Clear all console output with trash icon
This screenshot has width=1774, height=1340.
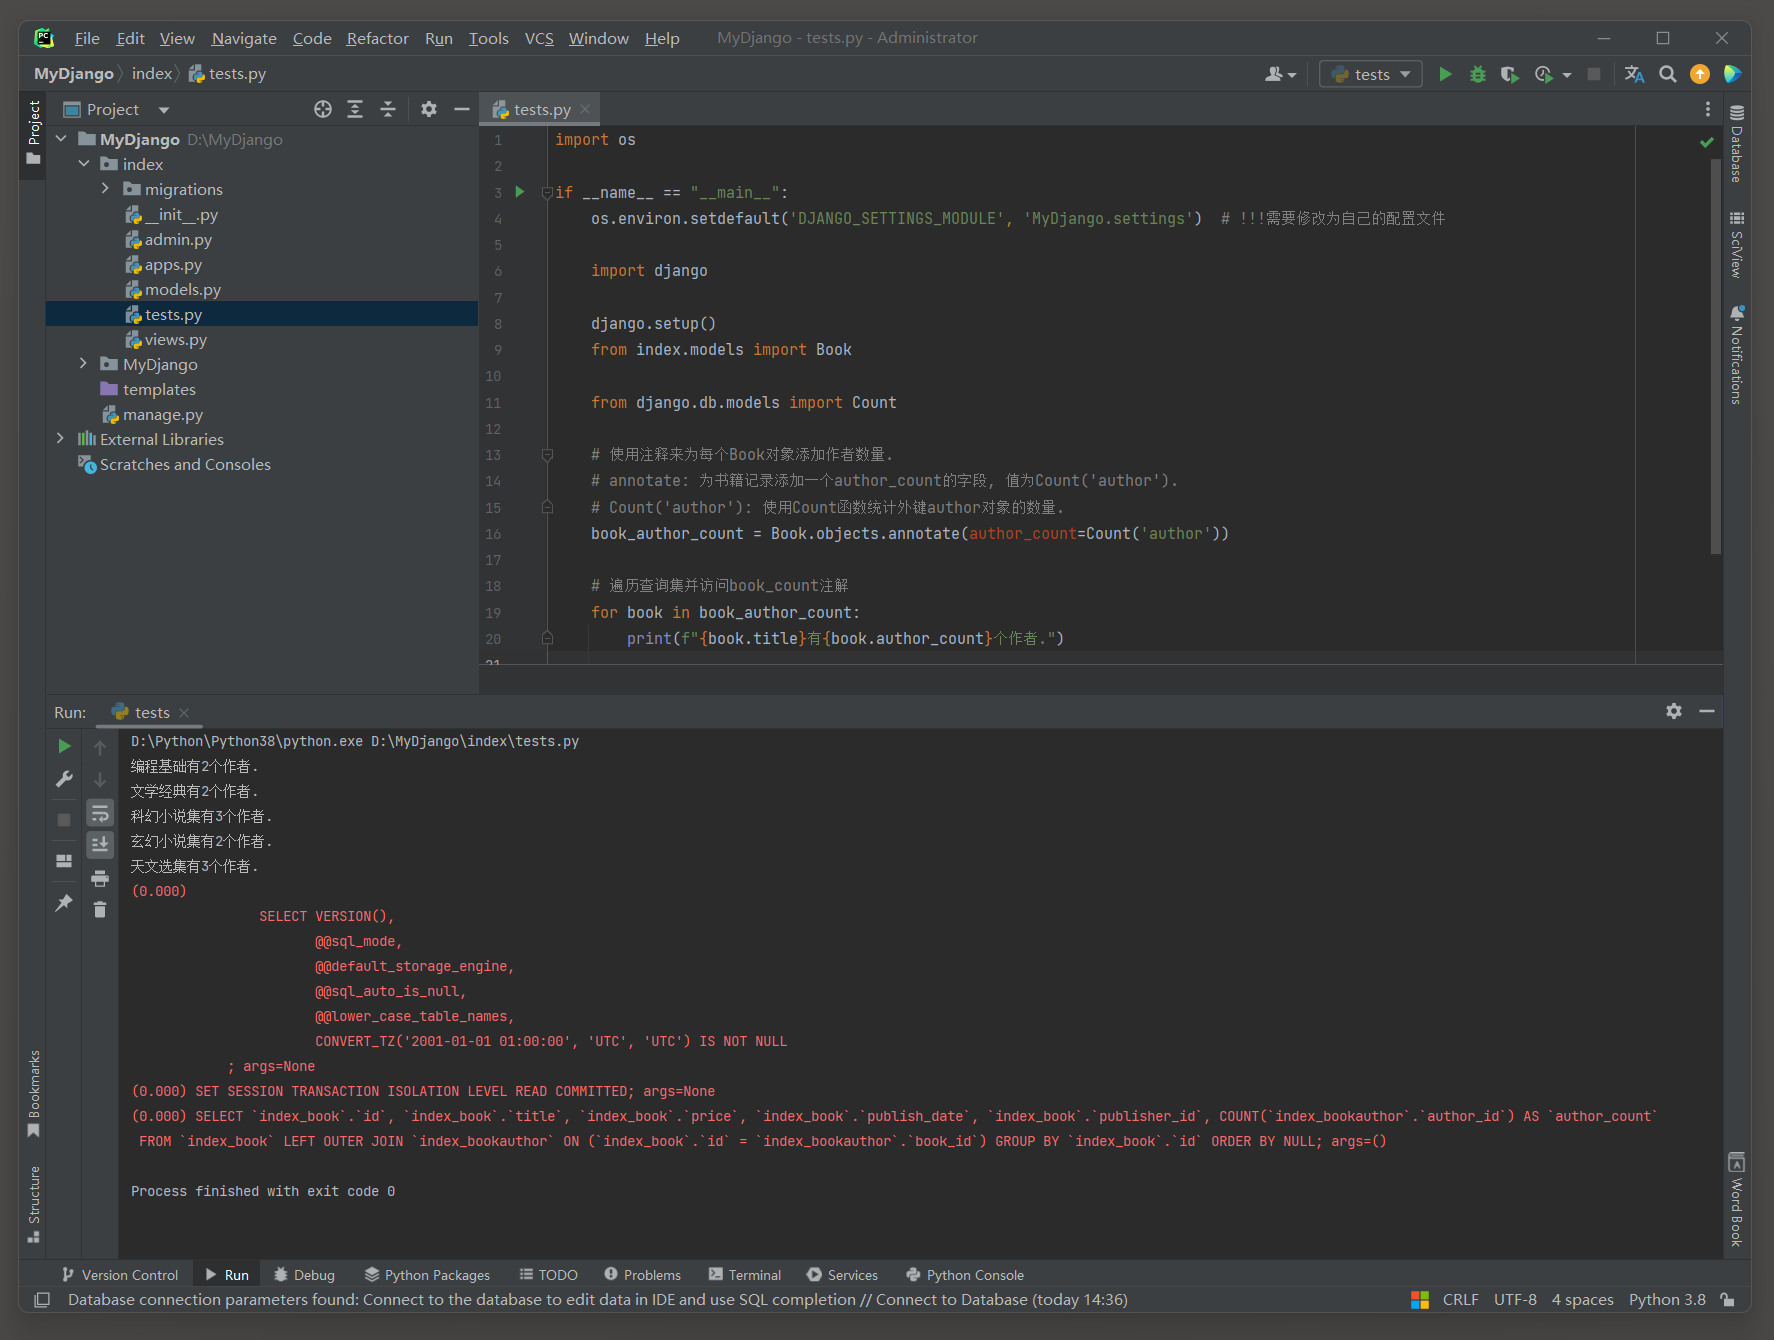(x=100, y=909)
